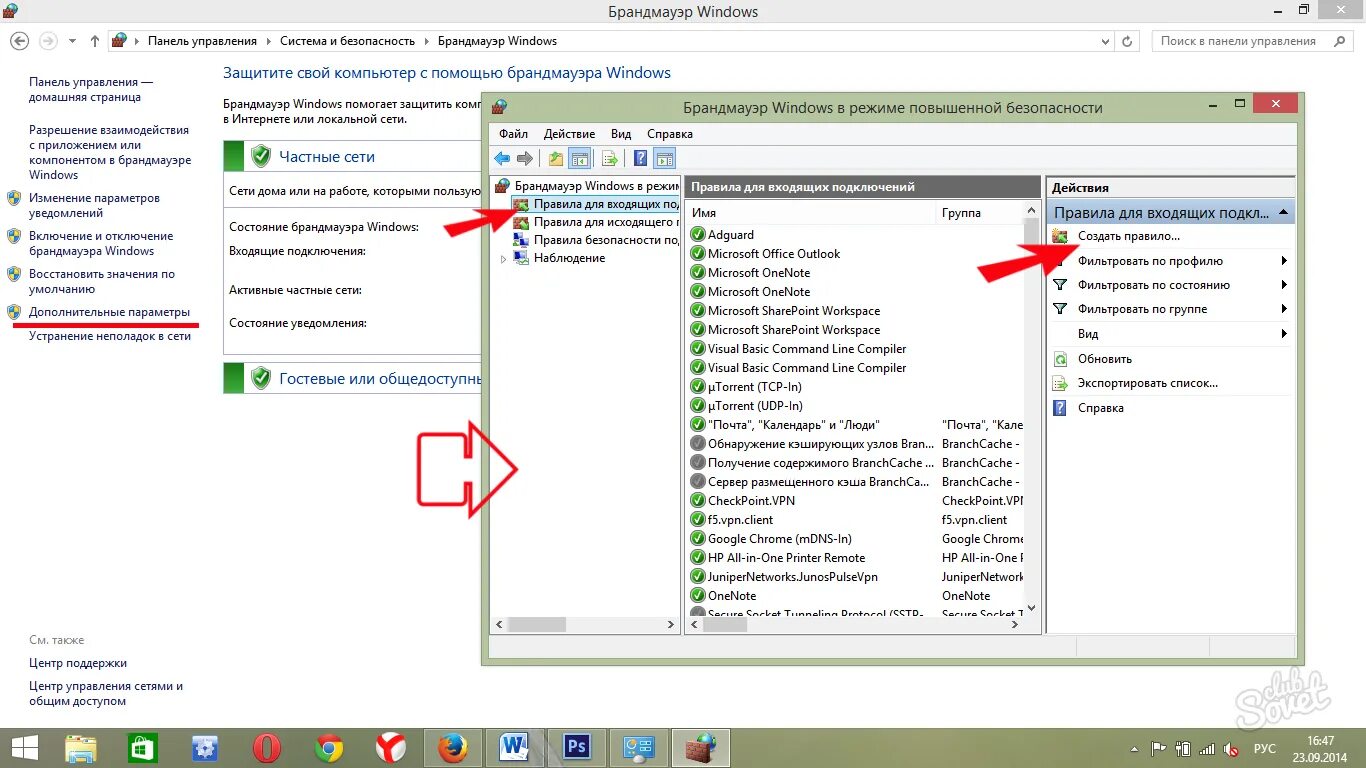Click the funnel icon beside Фильтровать по группе
The width and height of the screenshot is (1366, 768).
[1061, 309]
